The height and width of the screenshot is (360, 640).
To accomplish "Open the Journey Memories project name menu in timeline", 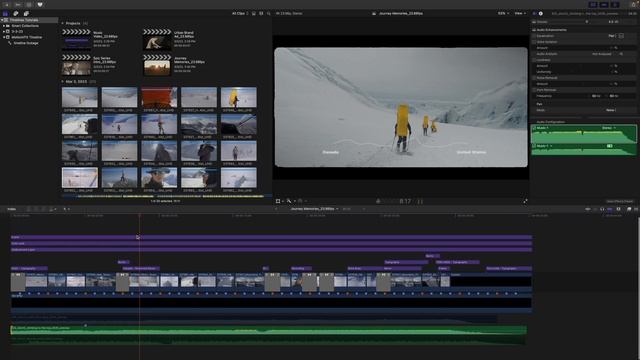I will [314, 209].
